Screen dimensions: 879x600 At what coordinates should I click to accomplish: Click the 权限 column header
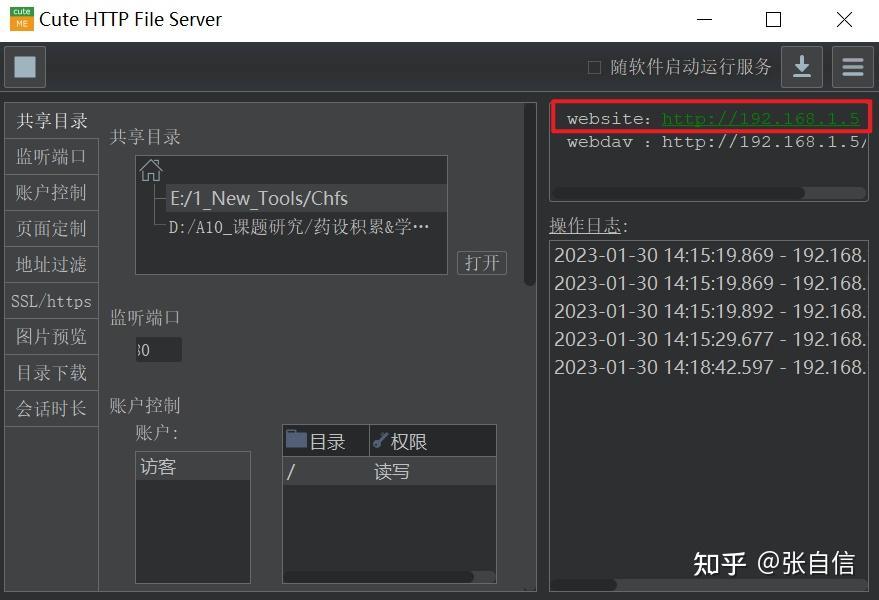[433, 441]
